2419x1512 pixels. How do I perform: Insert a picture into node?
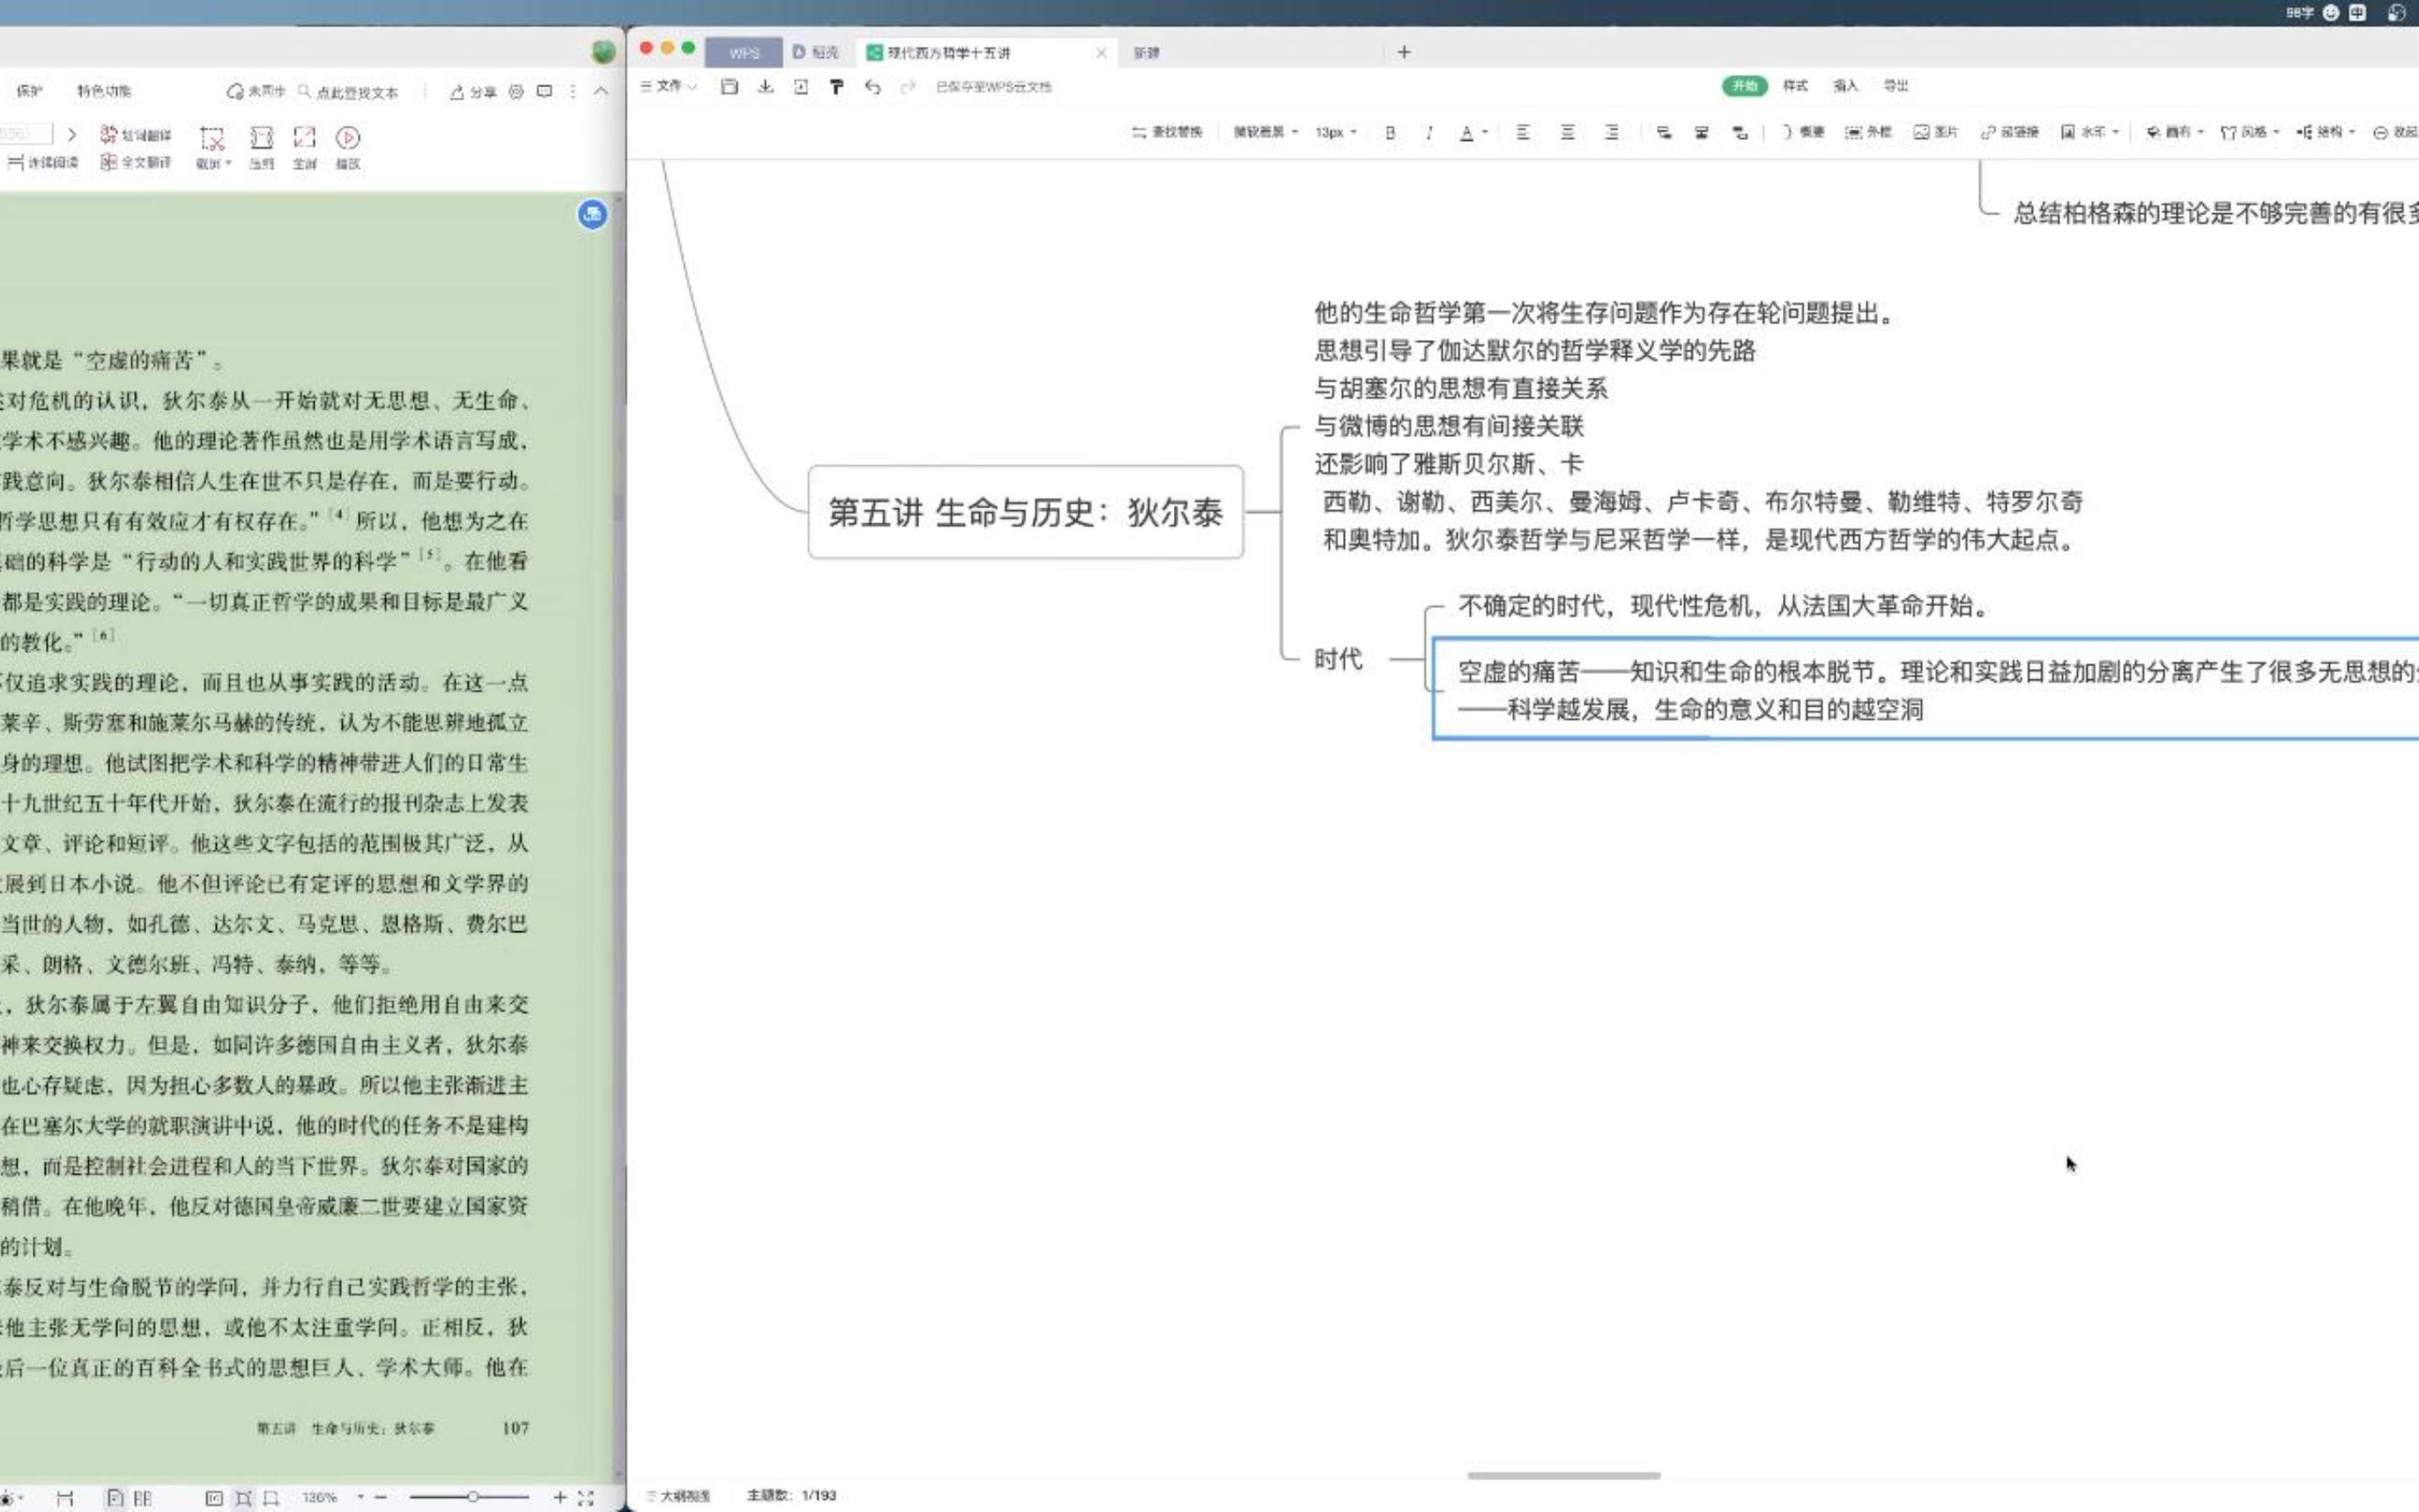tap(1935, 132)
